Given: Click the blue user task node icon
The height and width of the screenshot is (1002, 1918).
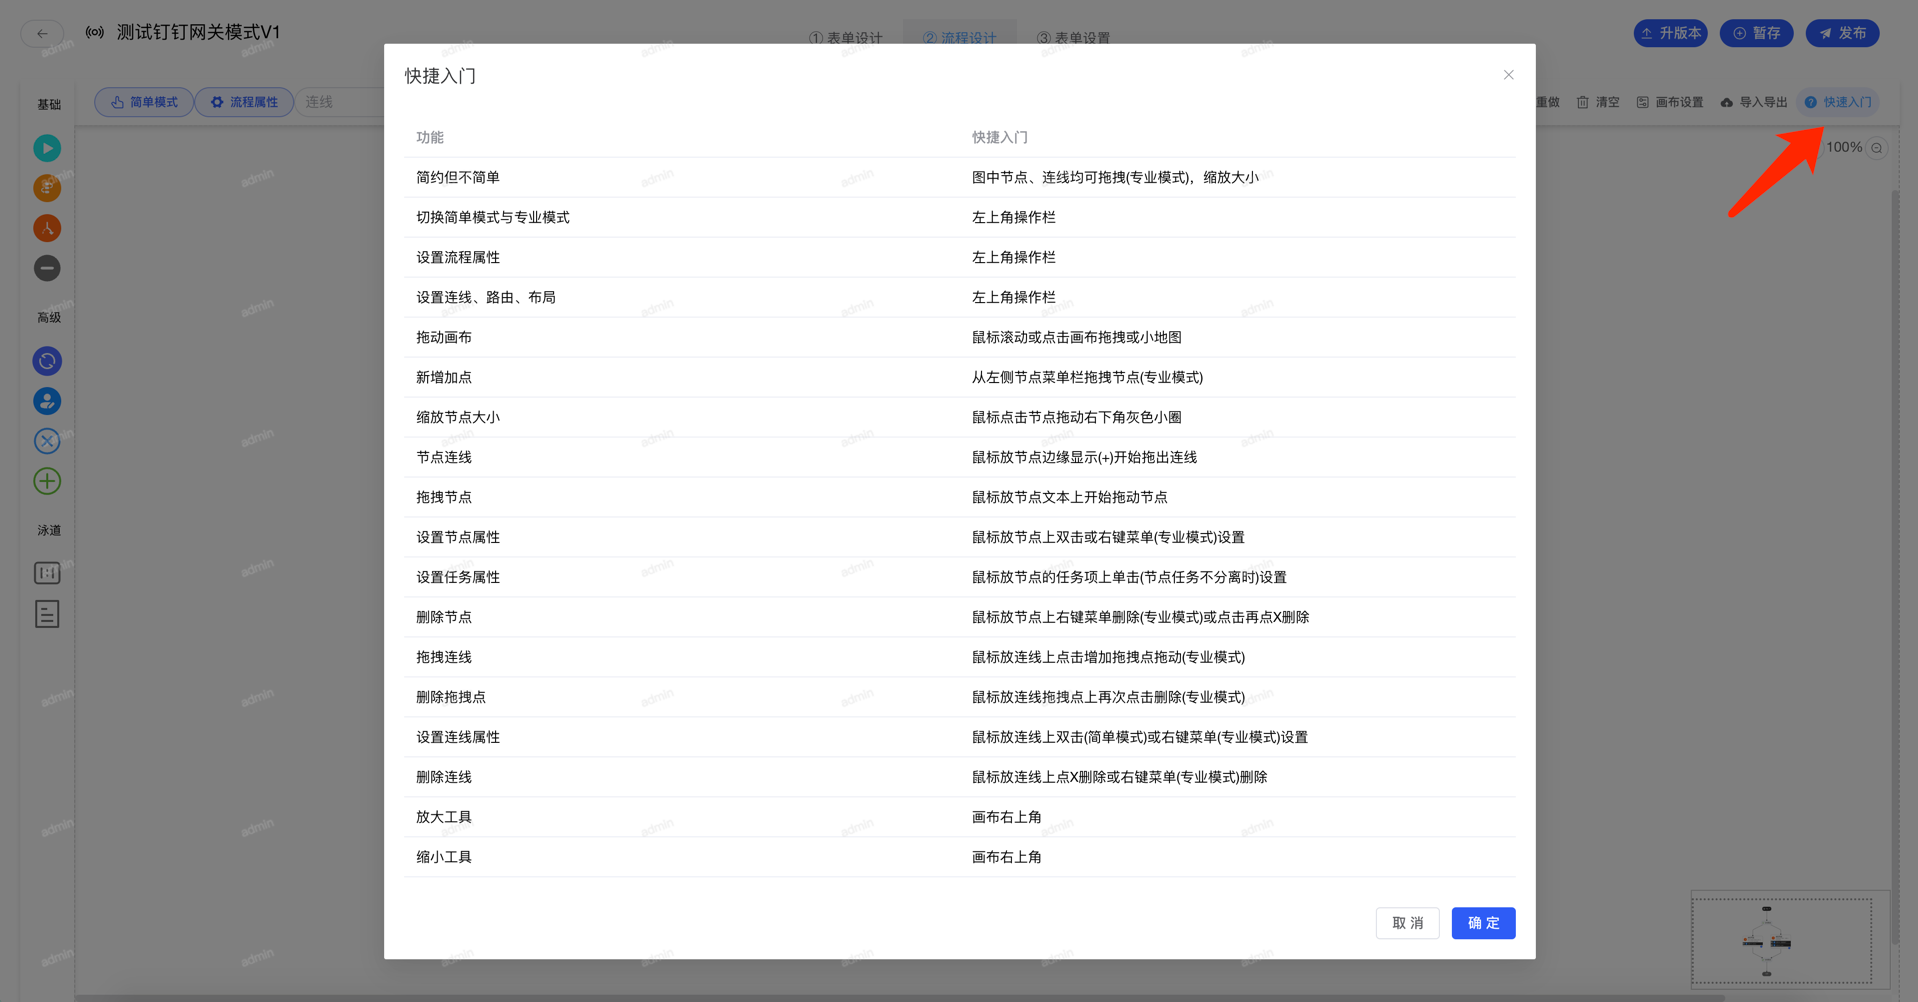Looking at the screenshot, I should pos(47,401).
